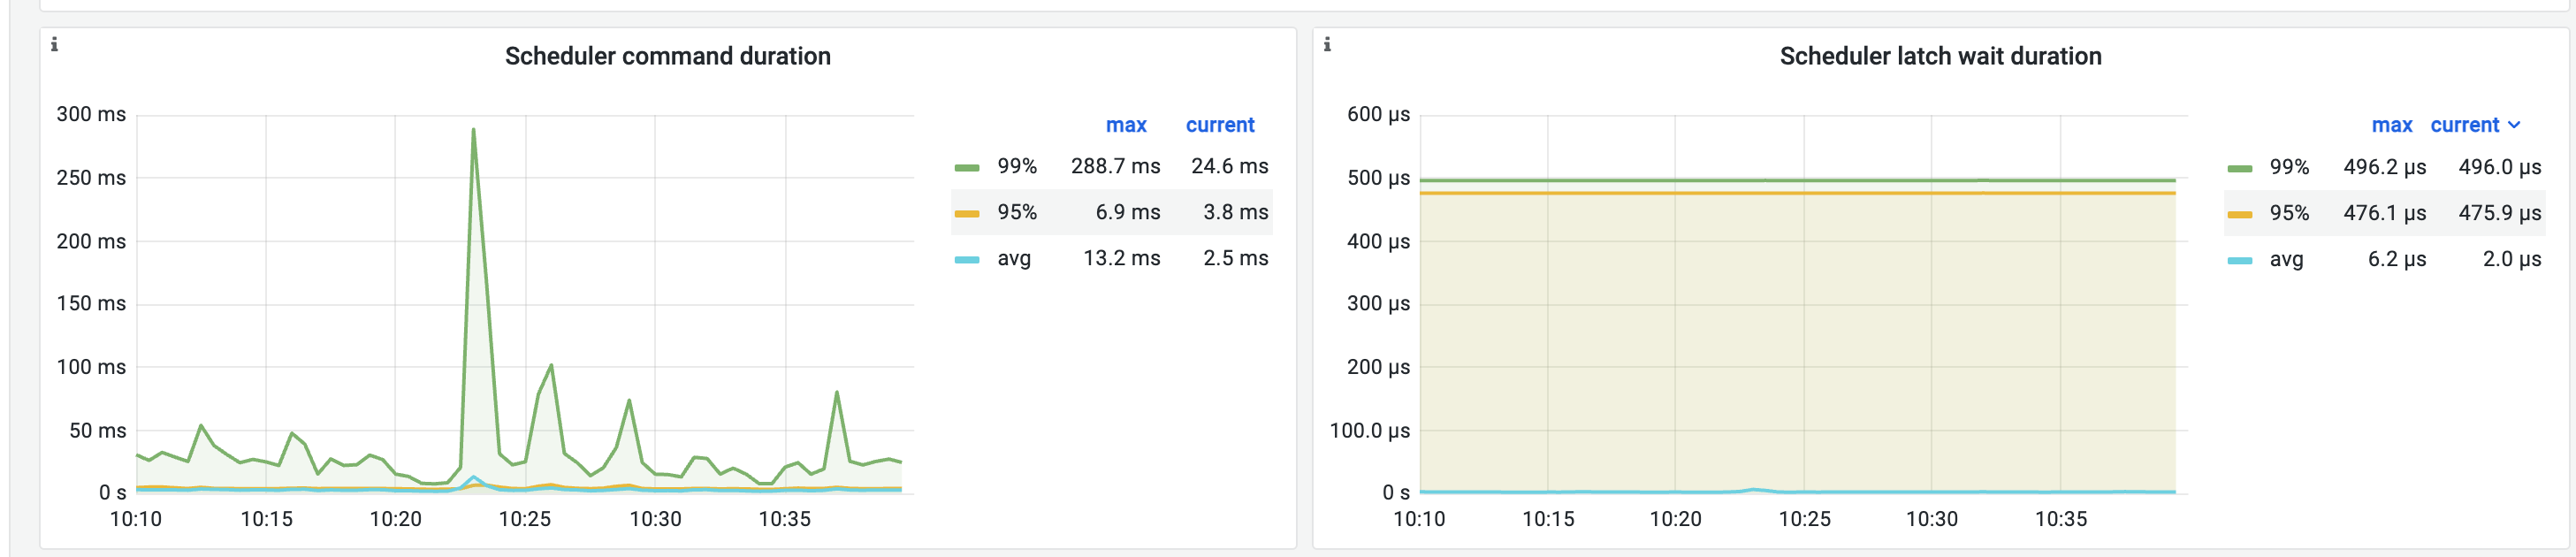Sort command duration legend by current column
The height and width of the screenshot is (557, 2576).
pos(1219,125)
